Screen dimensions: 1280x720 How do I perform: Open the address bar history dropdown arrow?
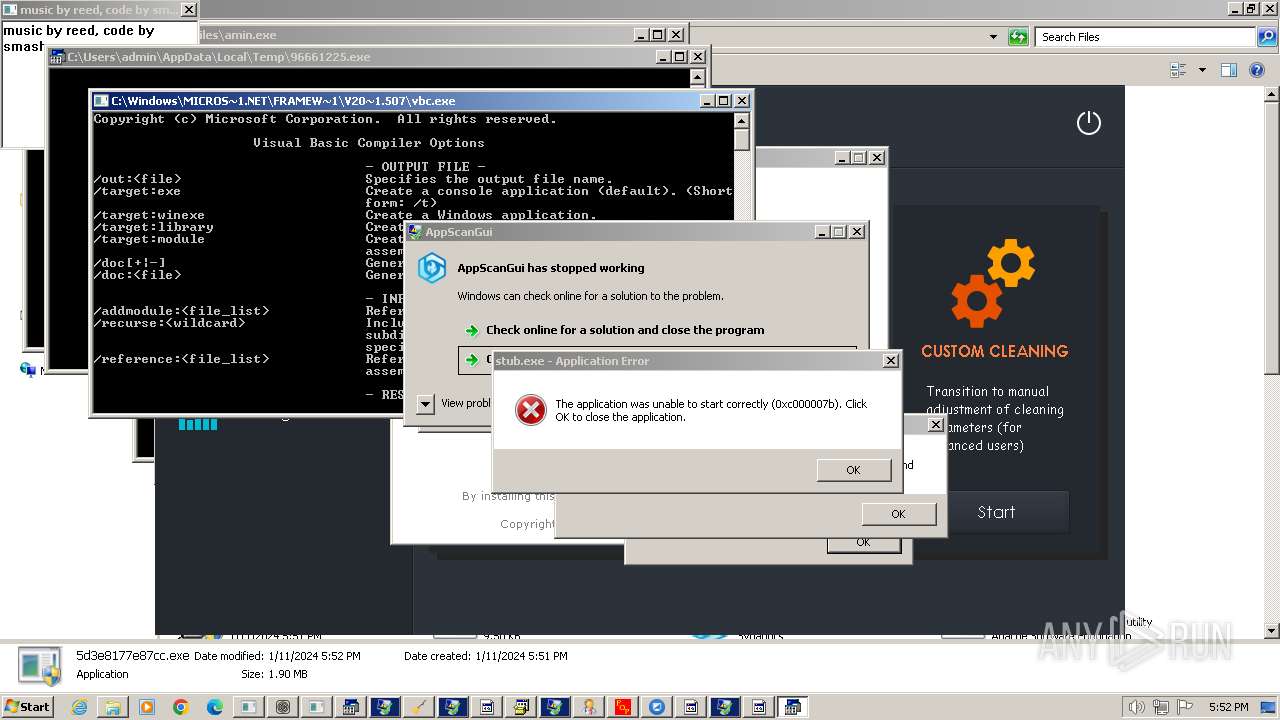coord(993,37)
